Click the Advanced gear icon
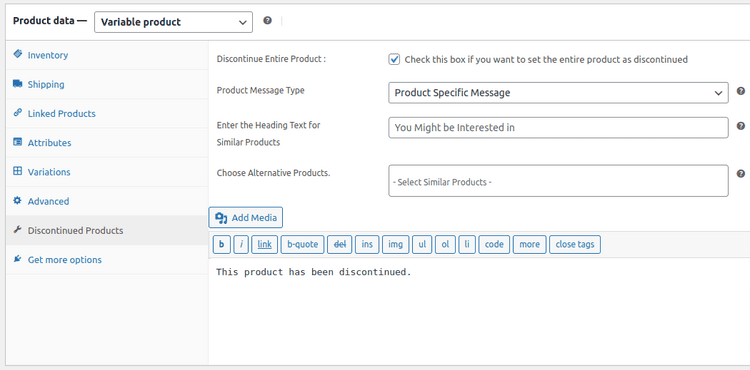The image size is (750, 370). (x=18, y=201)
